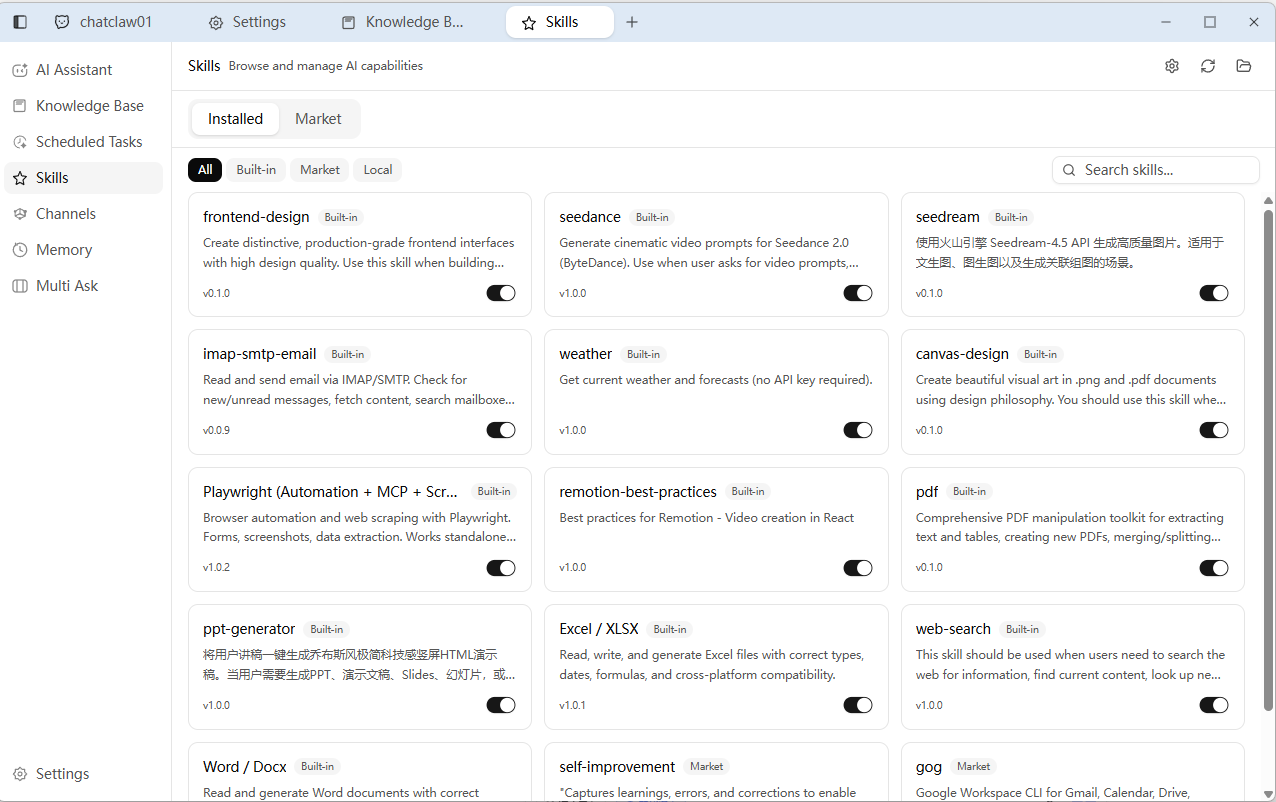1276x802 pixels.
Task: Open the canvas-design skill title
Action: 962,354
